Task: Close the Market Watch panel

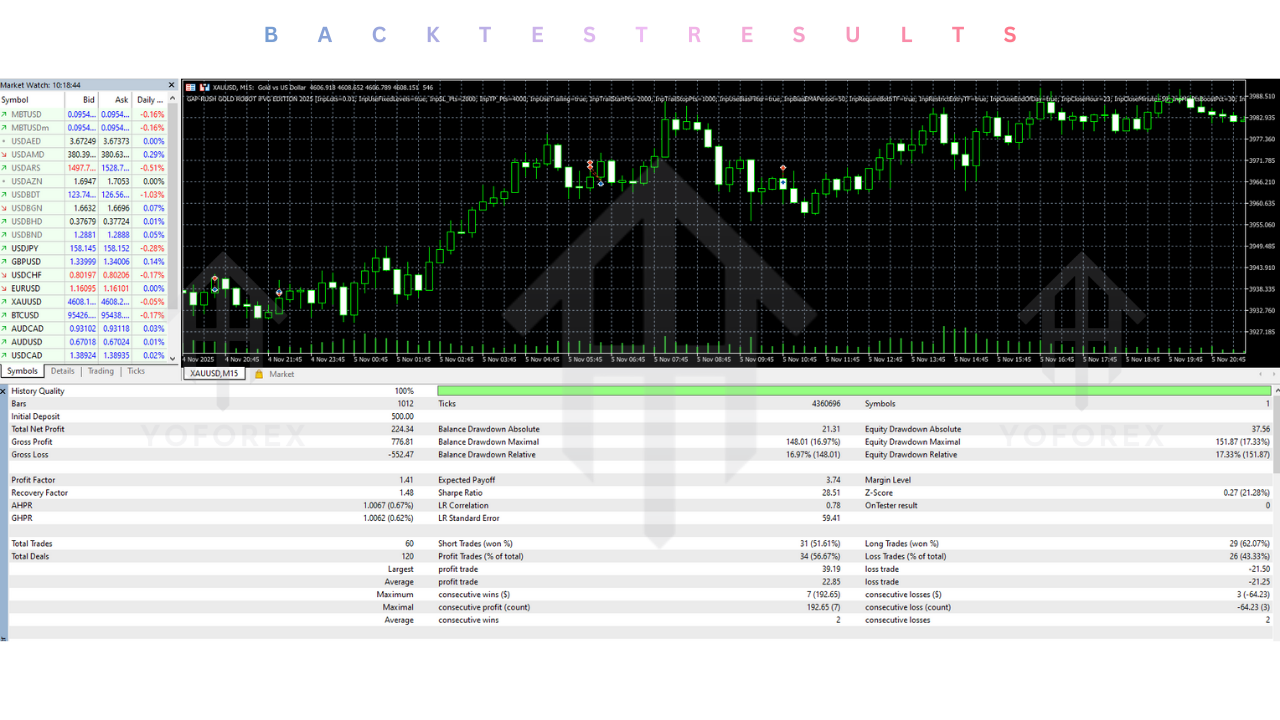Action: (172, 84)
